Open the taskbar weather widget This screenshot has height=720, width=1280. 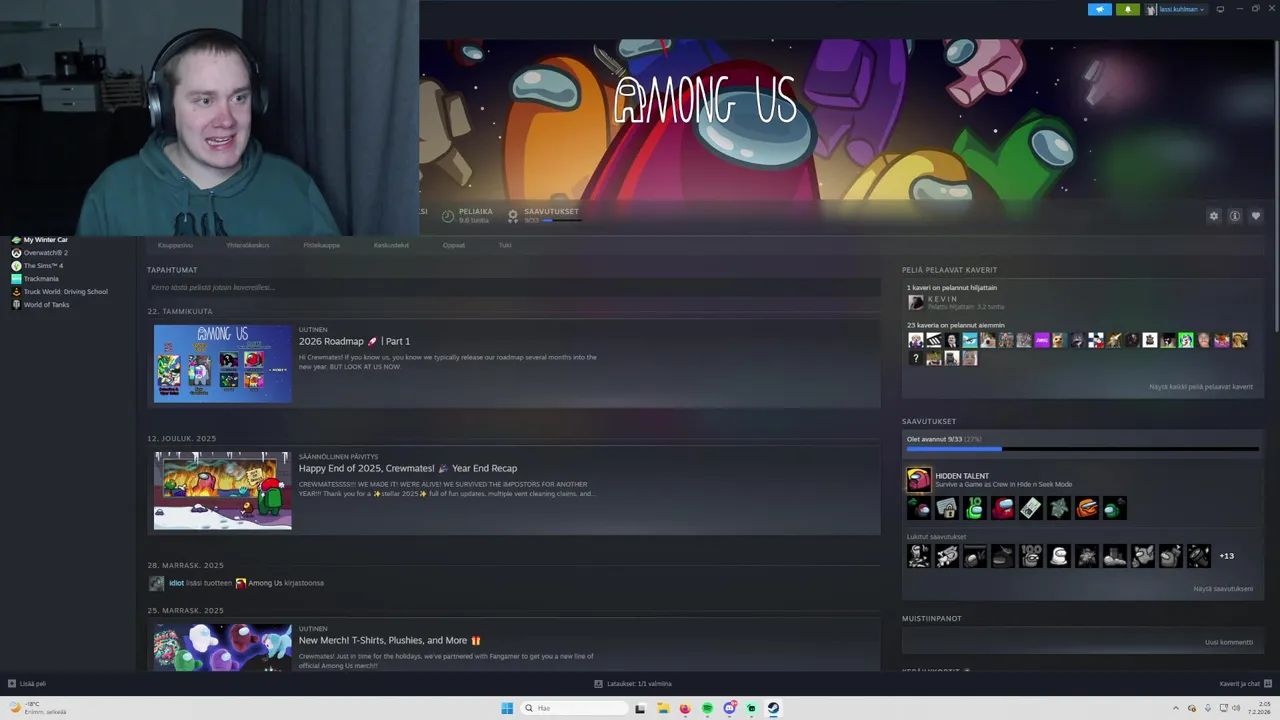click(38, 708)
